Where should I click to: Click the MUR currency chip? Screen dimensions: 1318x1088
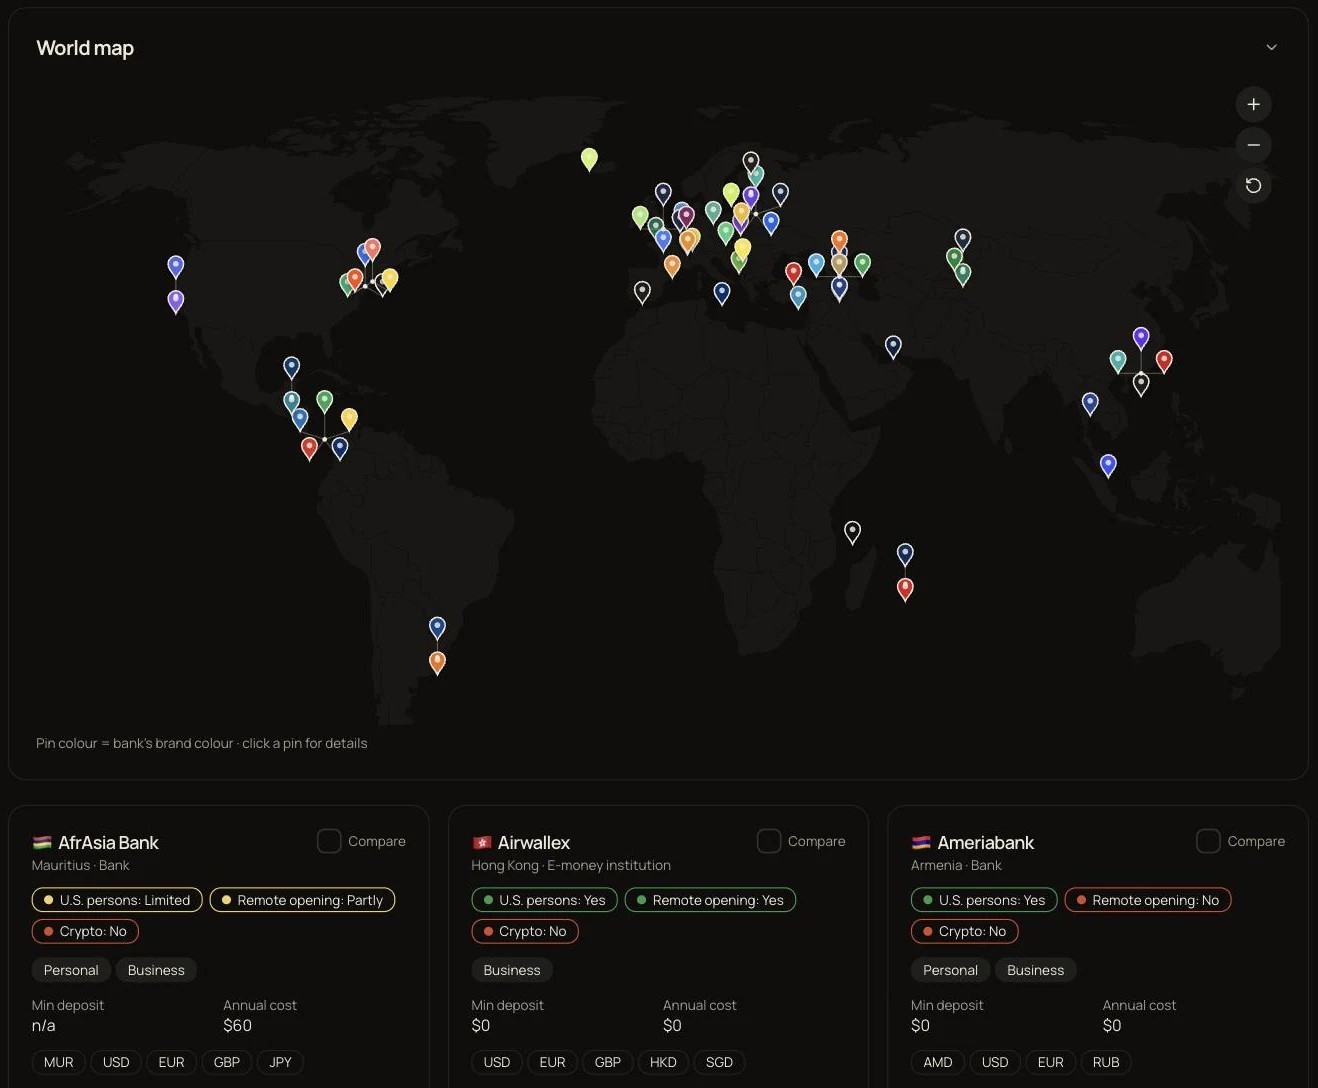(59, 1062)
